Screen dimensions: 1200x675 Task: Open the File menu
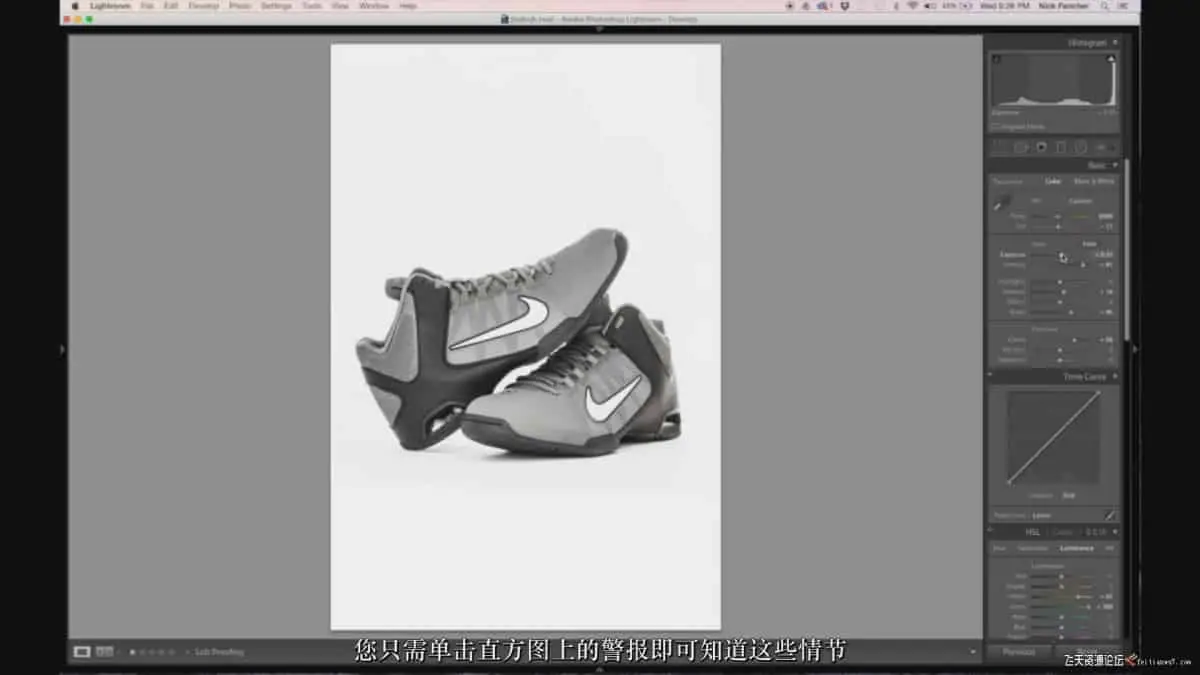[x=147, y=6]
